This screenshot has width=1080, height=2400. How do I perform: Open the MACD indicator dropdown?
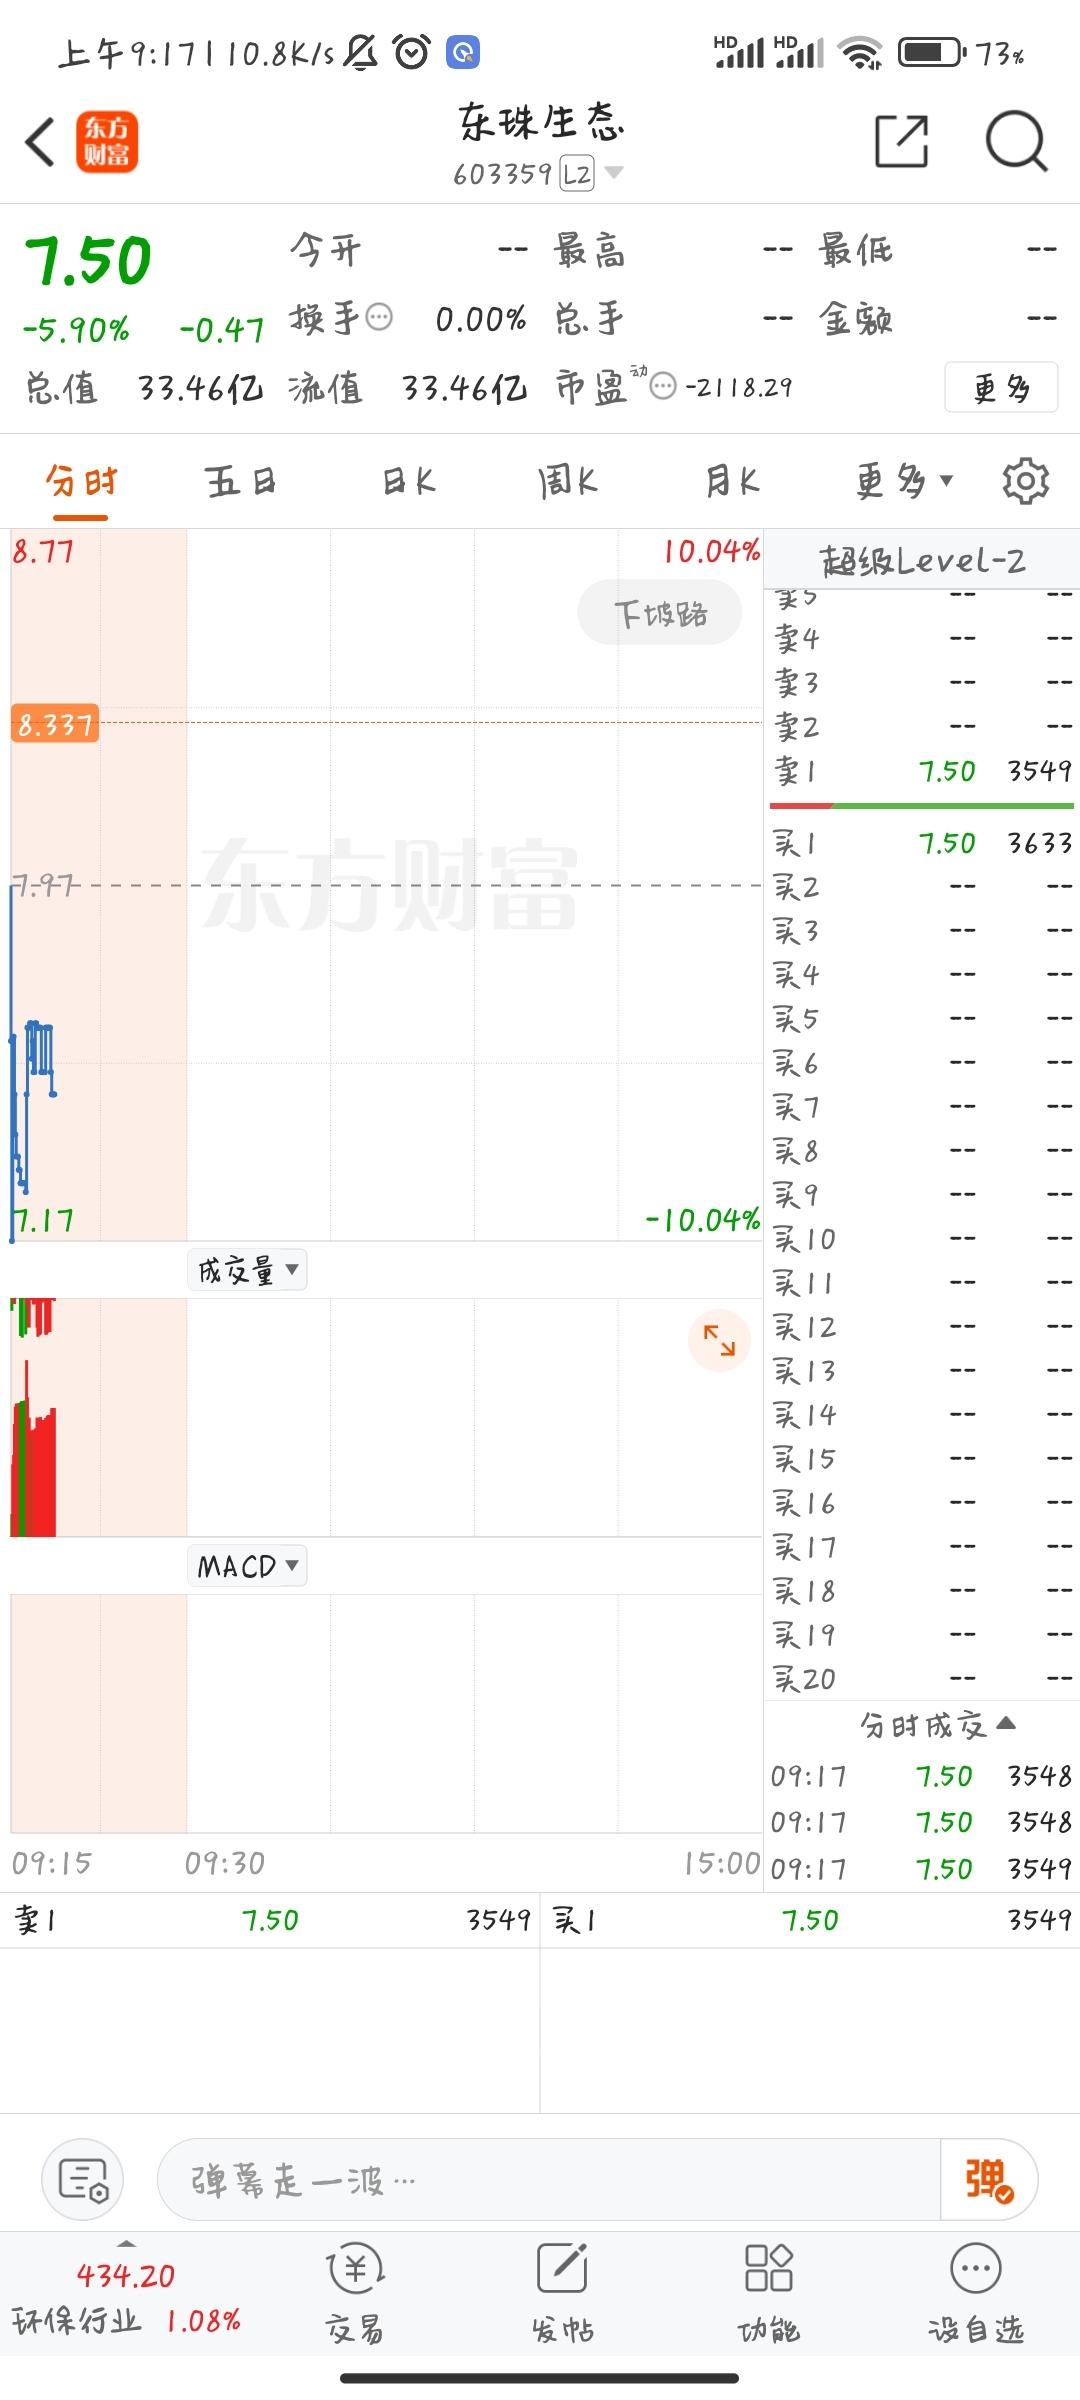[247, 1566]
